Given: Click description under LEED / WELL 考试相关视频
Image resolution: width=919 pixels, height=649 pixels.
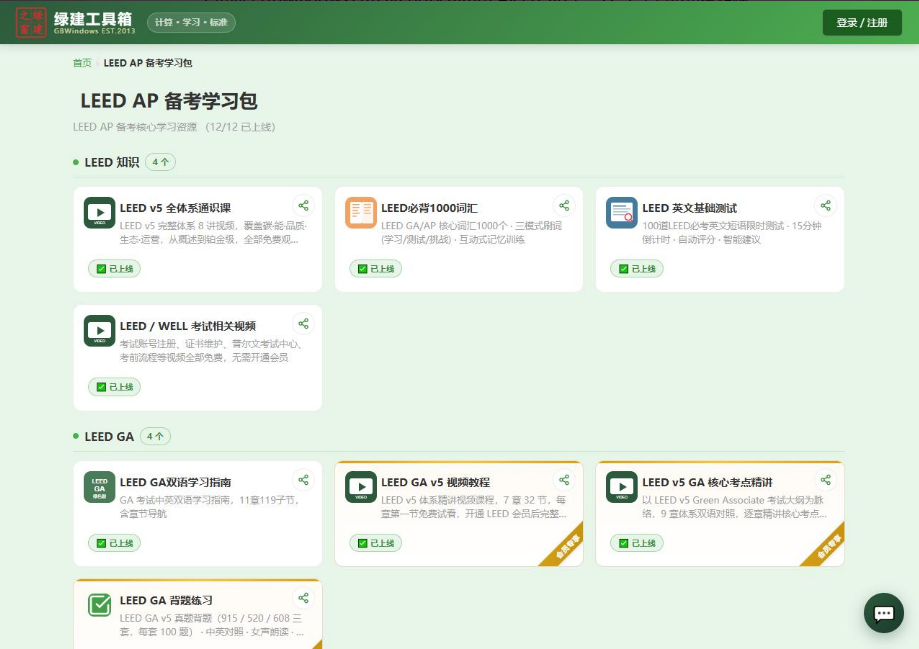Looking at the screenshot, I should pyautogui.click(x=211, y=351).
